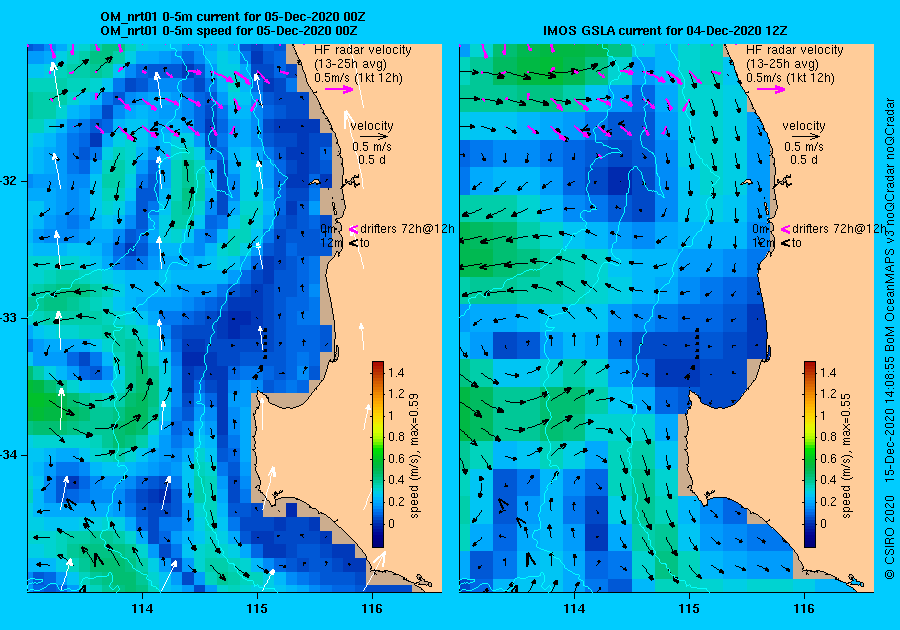
Task: Click 'HF radar velocity' label in OM_nrt01 map
Action: 363,50
